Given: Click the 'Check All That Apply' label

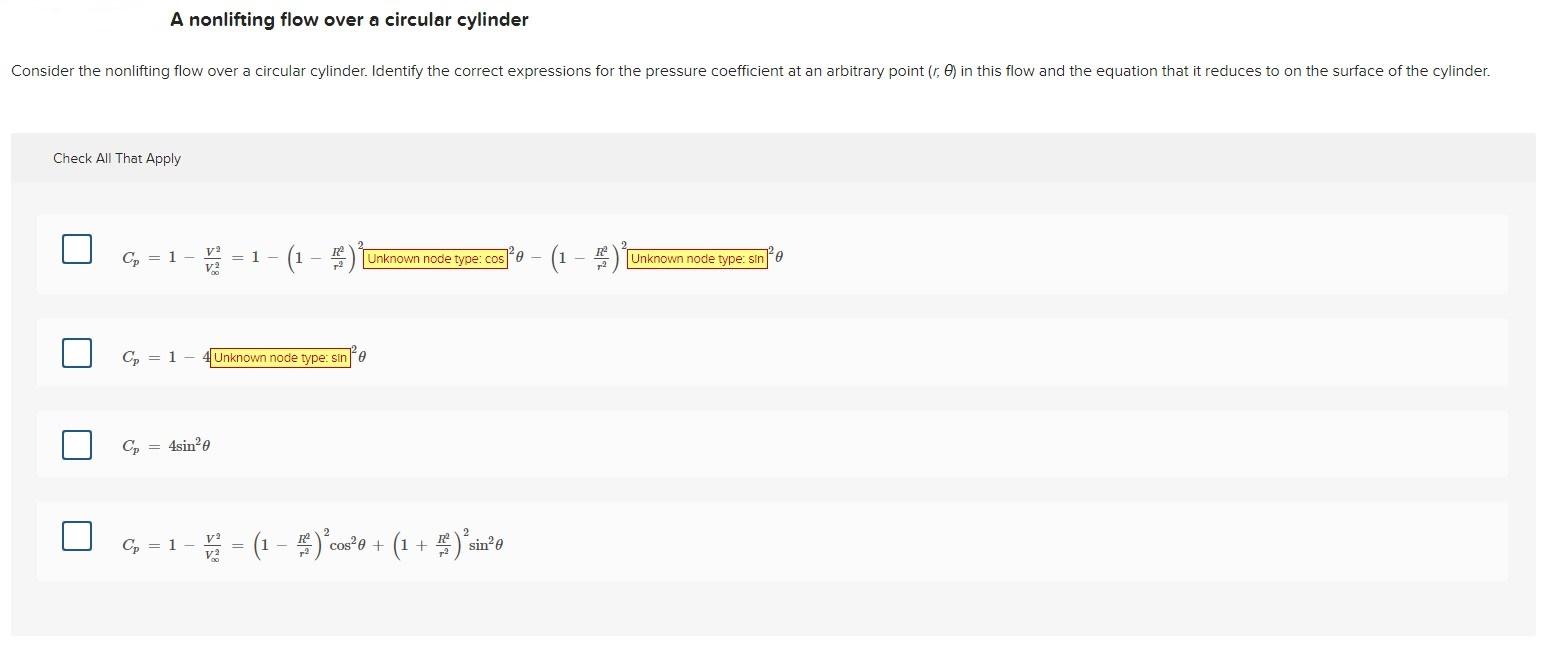Looking at the screenshot, I should 117,158.
